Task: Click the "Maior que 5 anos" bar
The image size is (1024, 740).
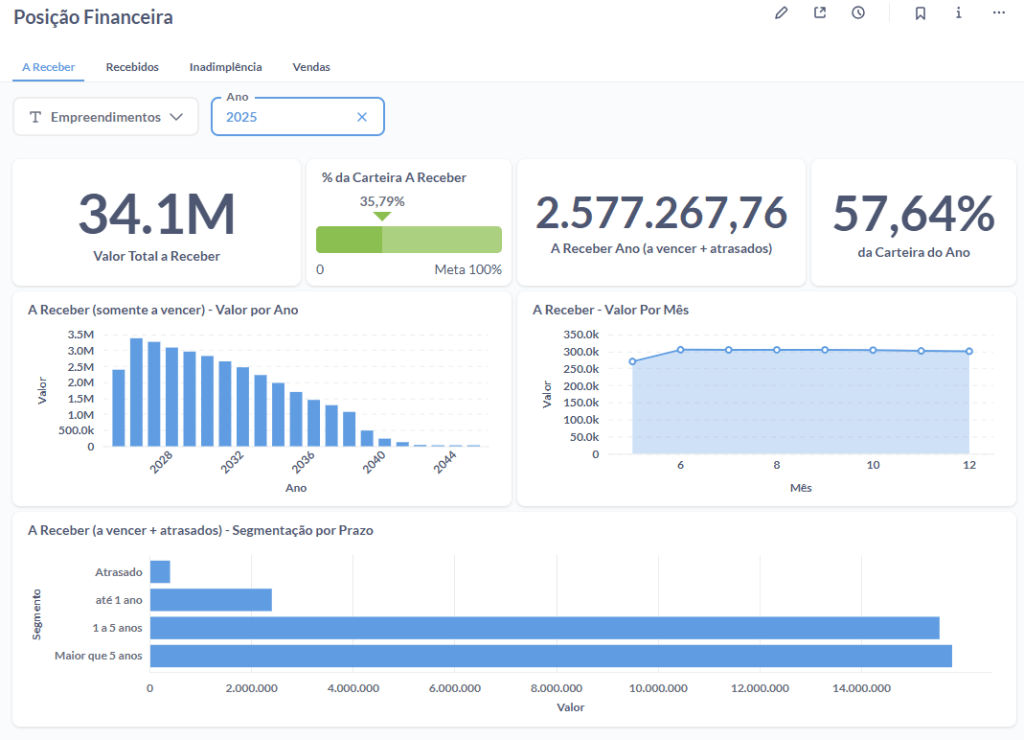Action: (x=550, y=656)
